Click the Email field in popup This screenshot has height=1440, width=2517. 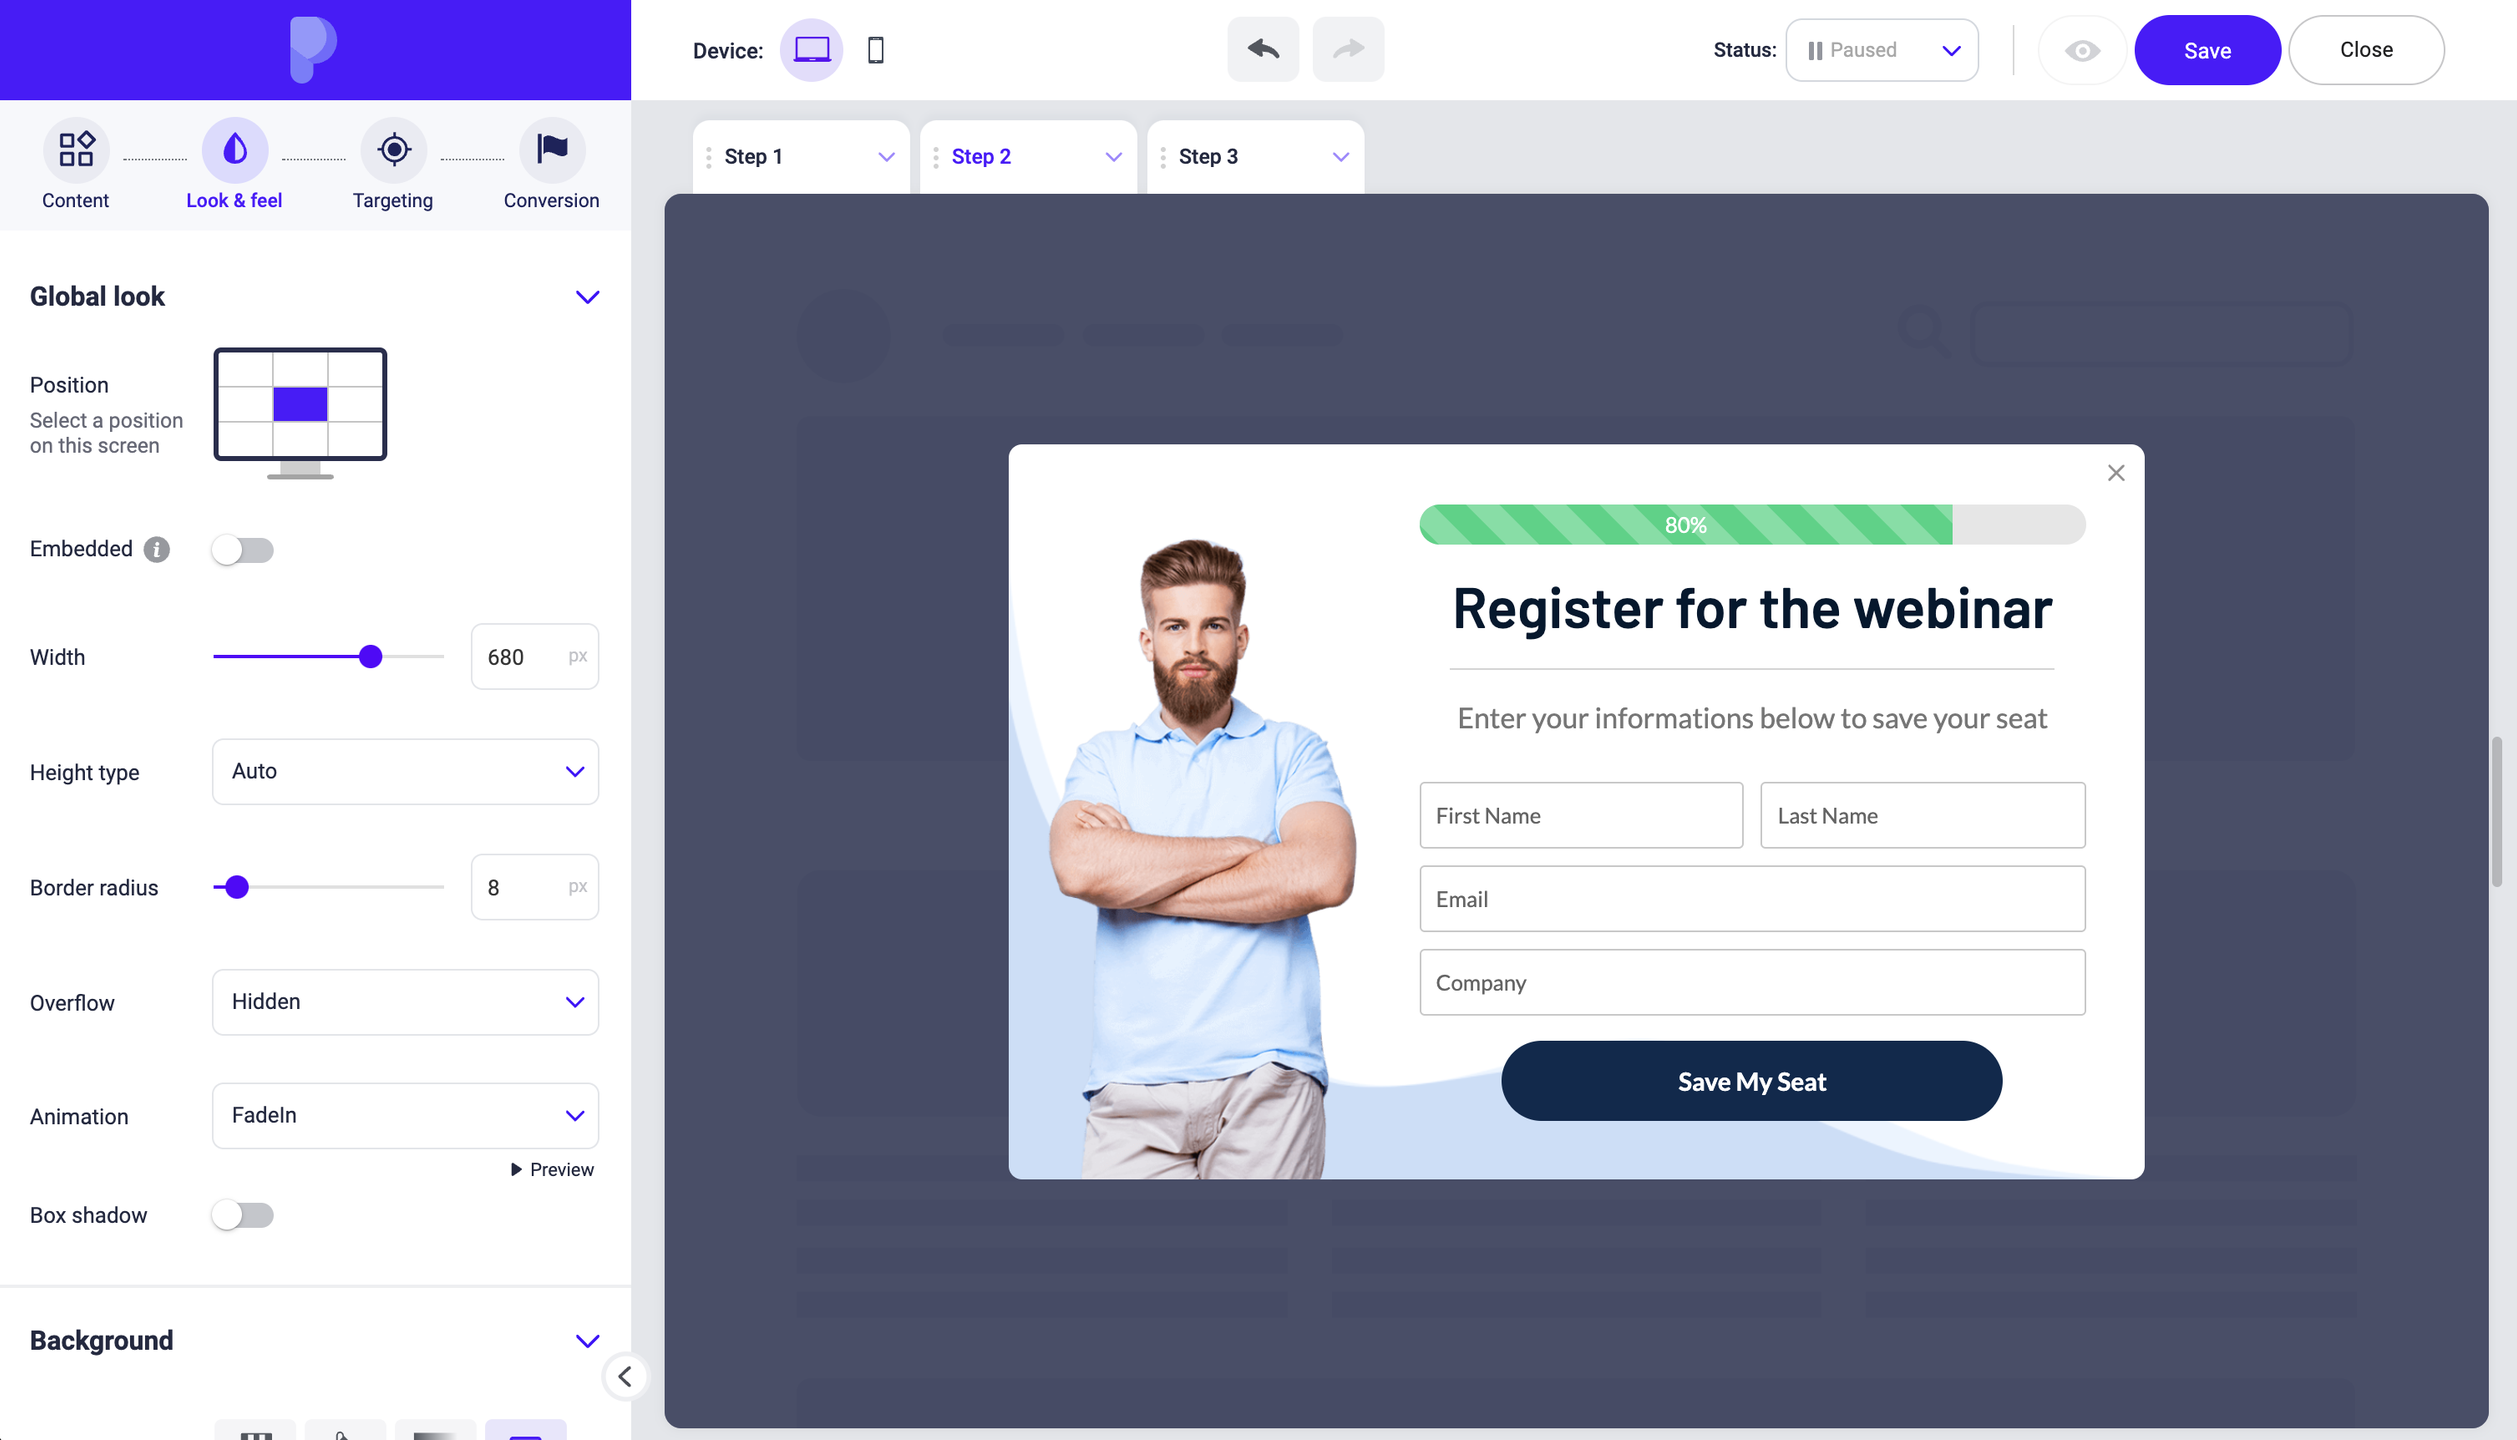[x=1752, y=899]
